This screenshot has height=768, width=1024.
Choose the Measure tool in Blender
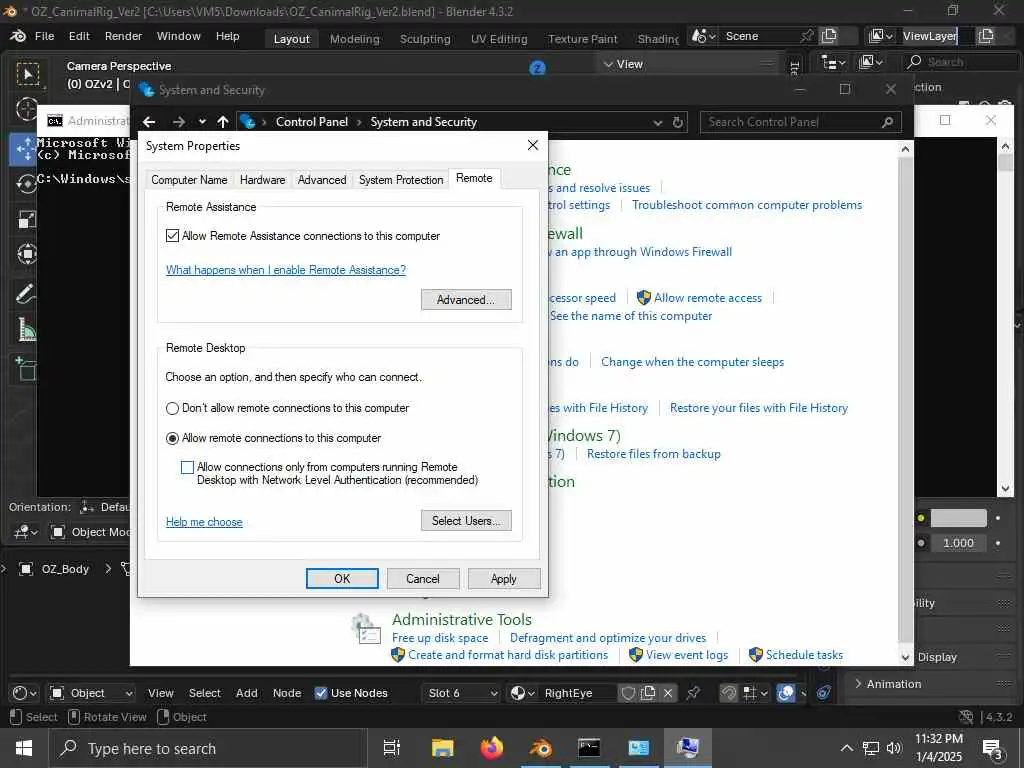pyautogui.click(x=27, y=329)
